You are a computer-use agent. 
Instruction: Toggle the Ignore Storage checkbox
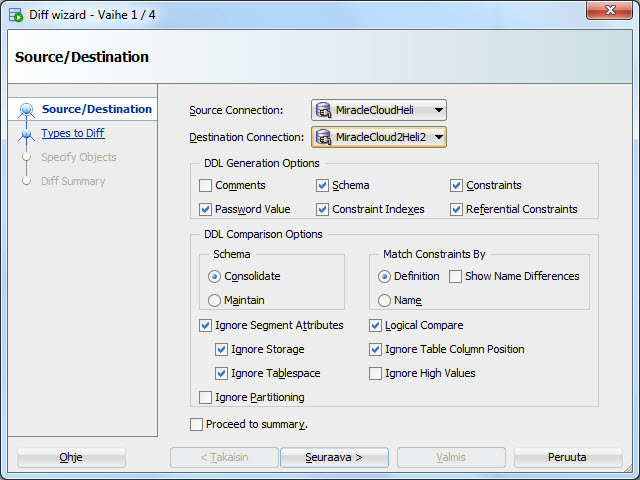221,349
